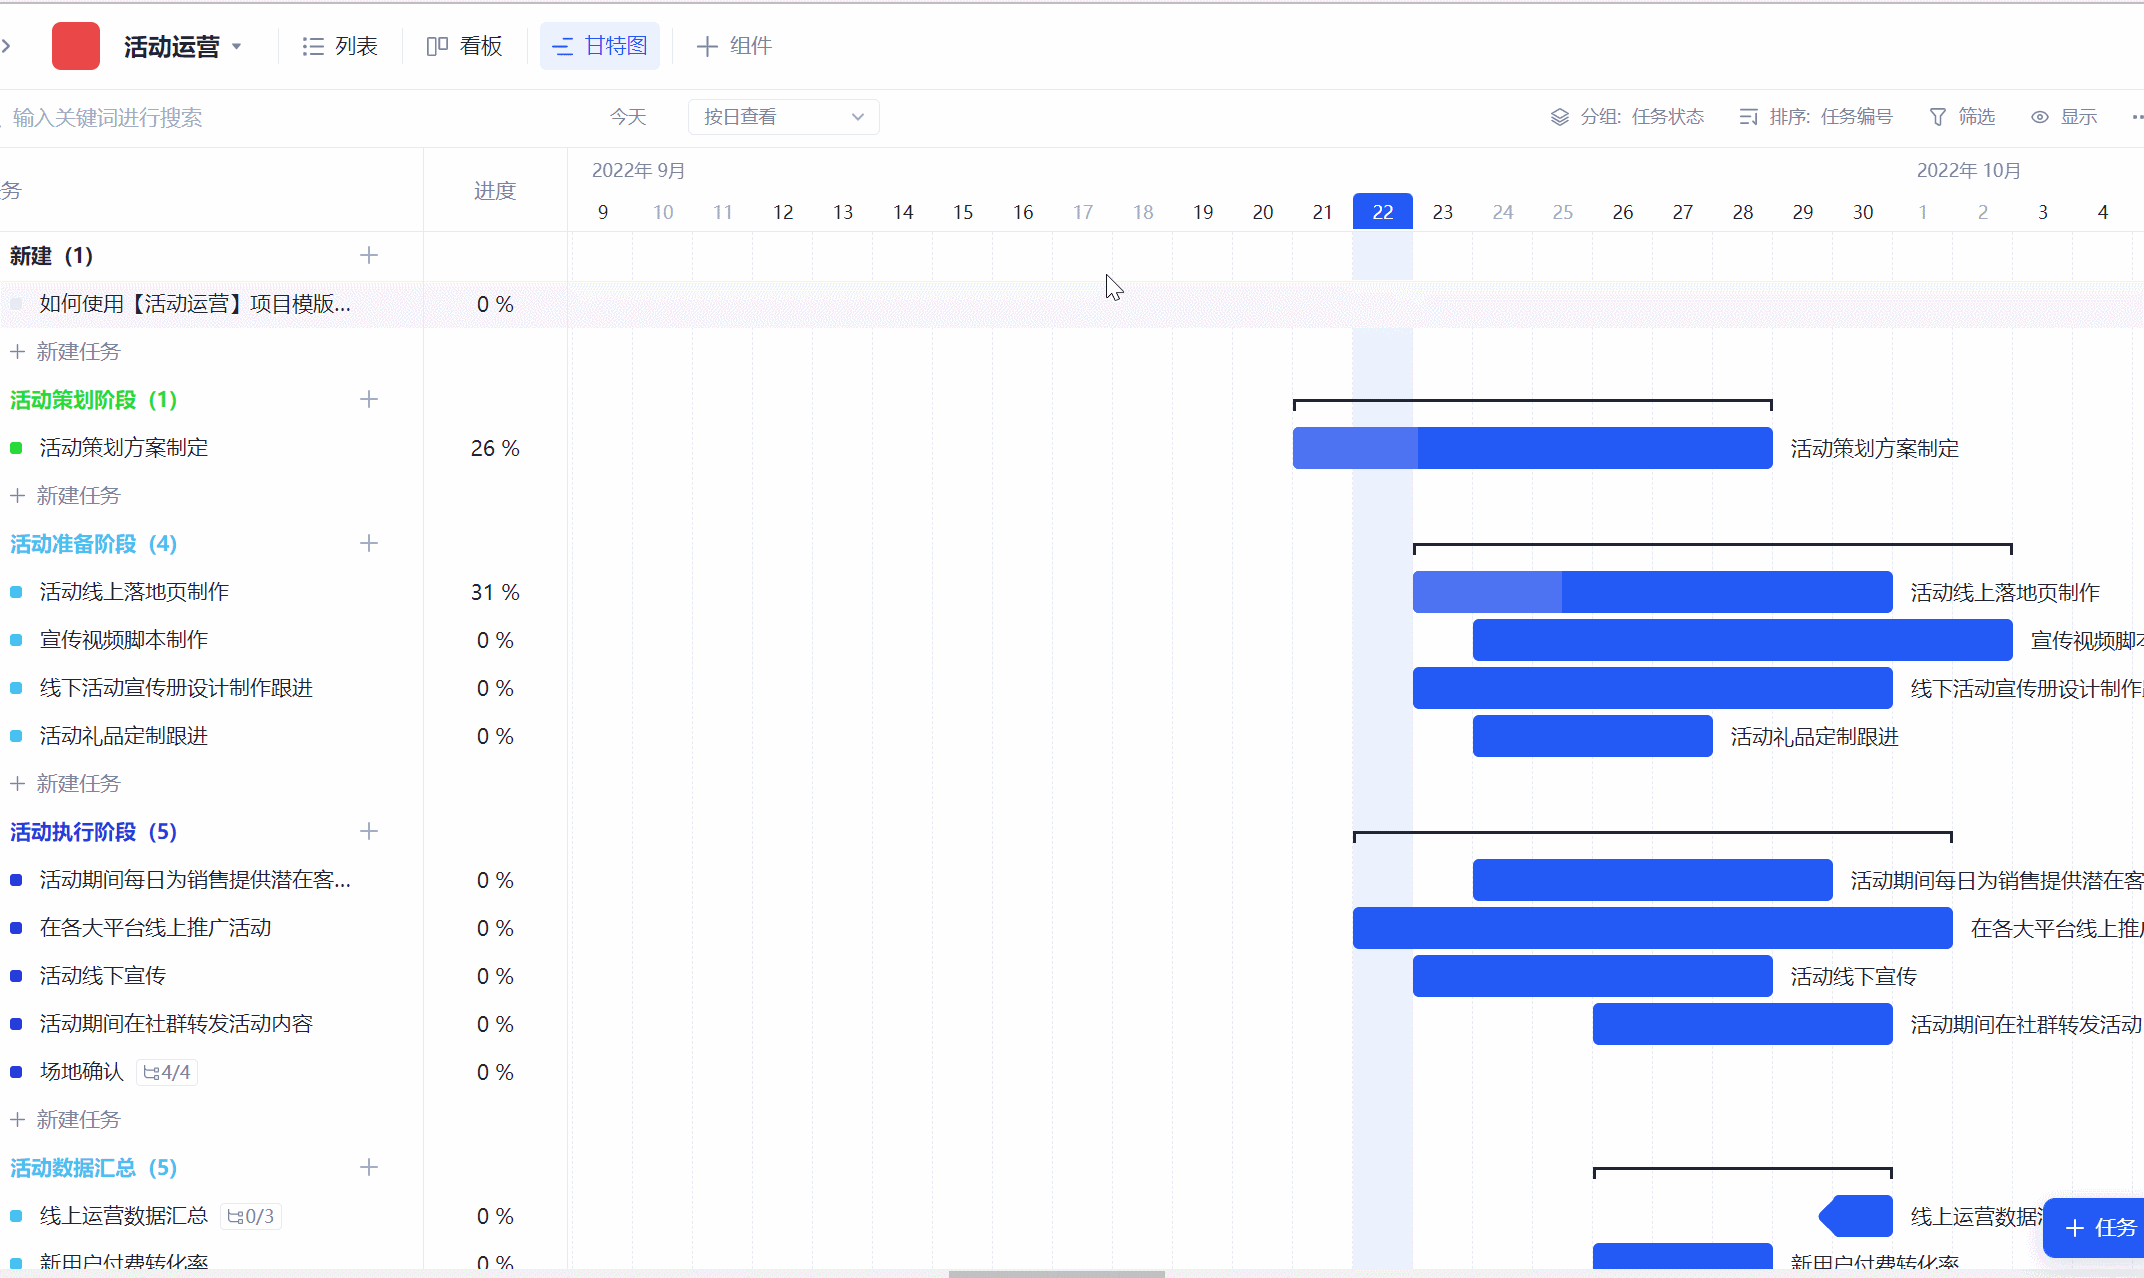Switch to 看板 view tab

pos(464,46)
